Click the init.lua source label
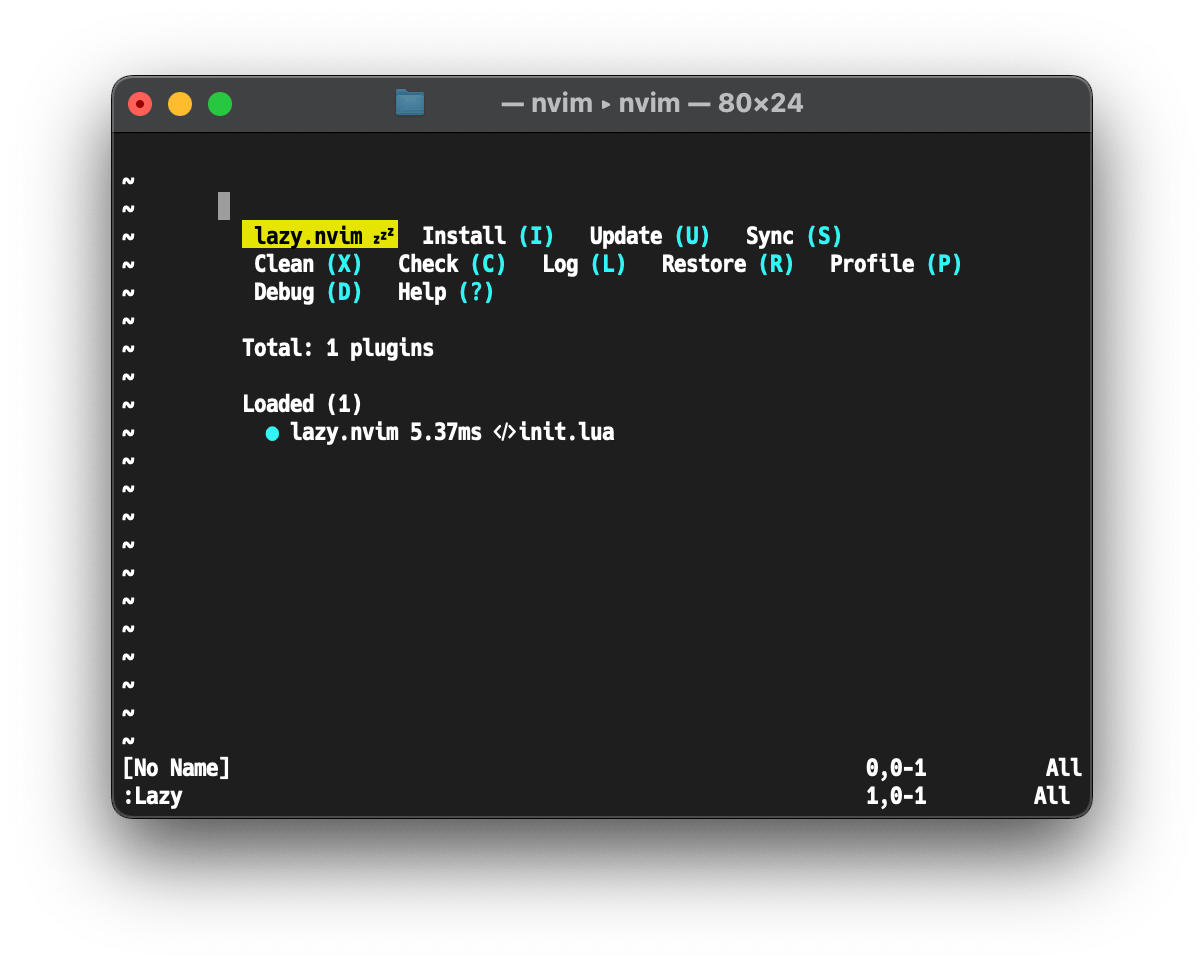This screenshot has height=966, width=1204. (566, 433)
